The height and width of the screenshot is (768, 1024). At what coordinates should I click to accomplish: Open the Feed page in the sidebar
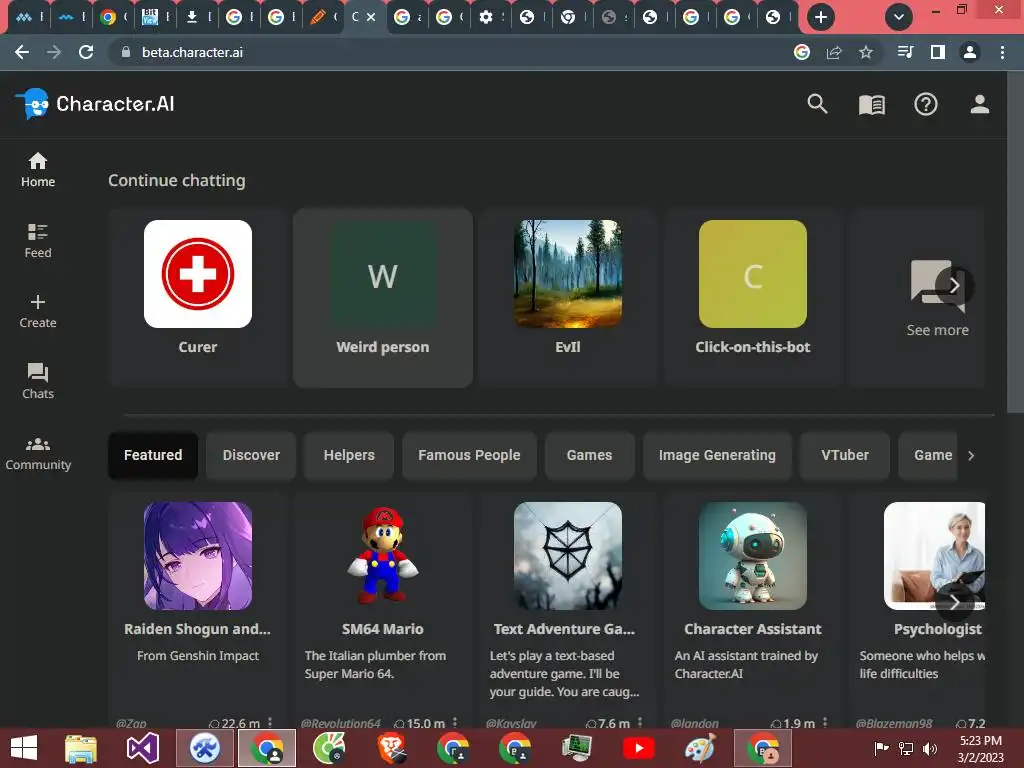coord(38,240)
